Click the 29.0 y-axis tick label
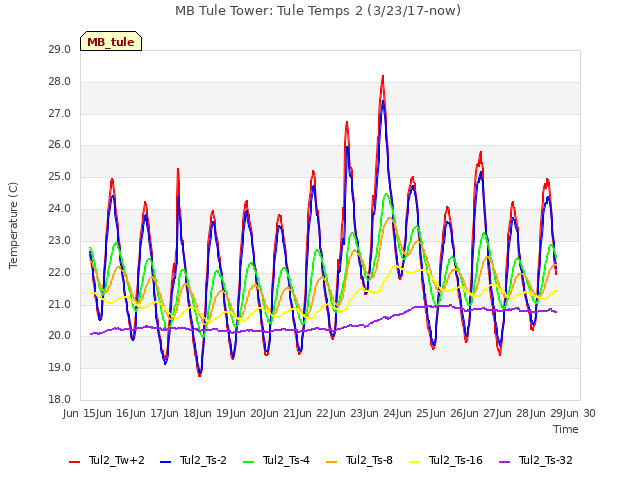 60,50
